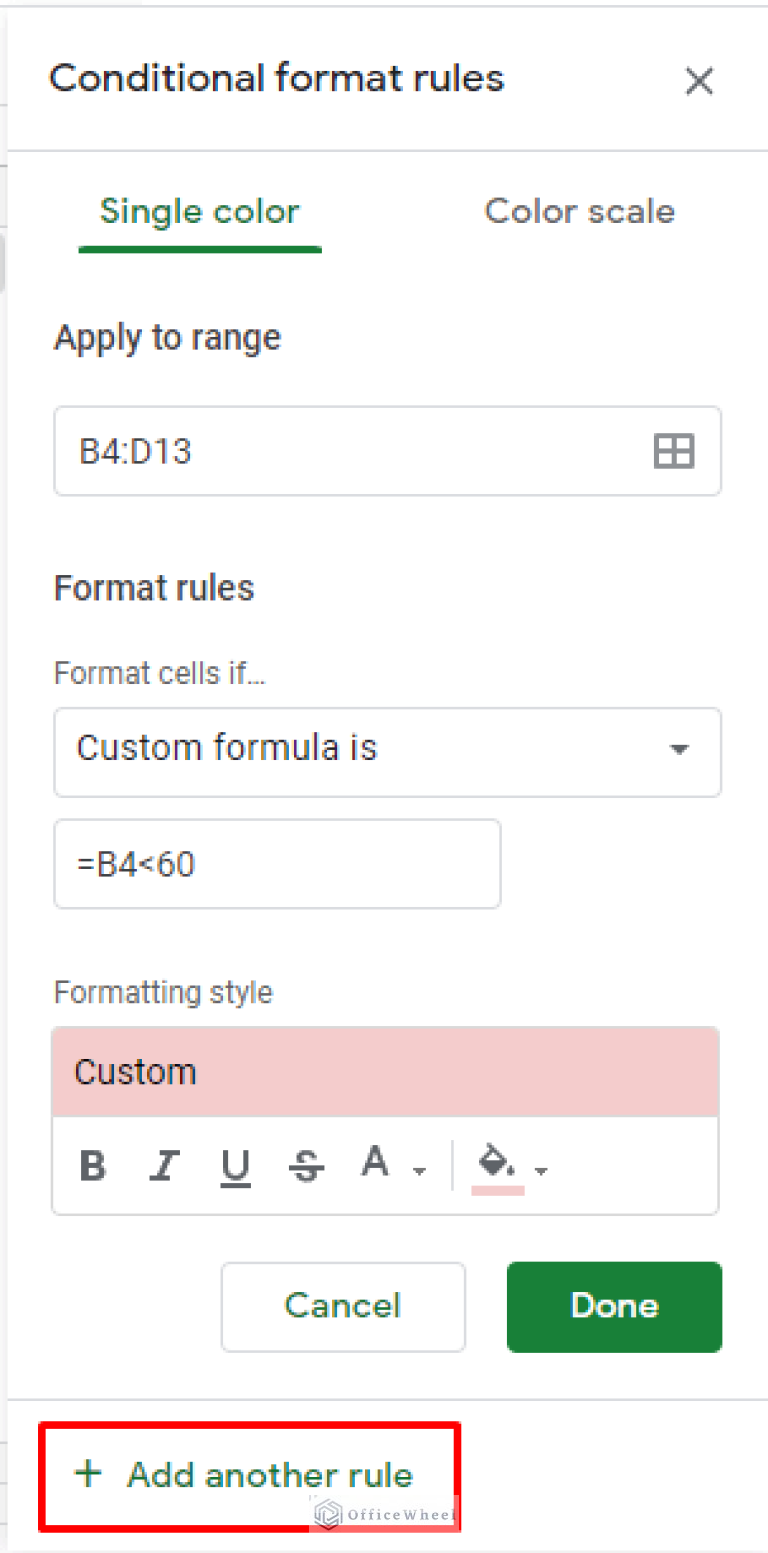Click the plus icon beside Add another rule
This screenshot has width=768, height=1553.
[88, 1473]
